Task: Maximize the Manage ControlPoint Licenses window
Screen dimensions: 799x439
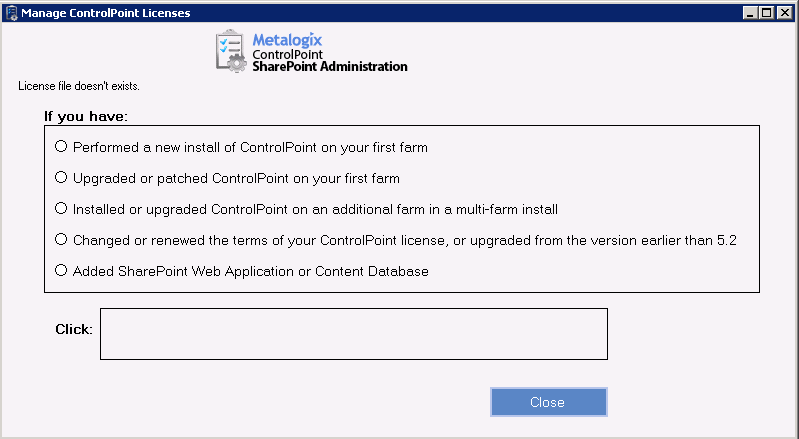Action: tap(766, 13)
